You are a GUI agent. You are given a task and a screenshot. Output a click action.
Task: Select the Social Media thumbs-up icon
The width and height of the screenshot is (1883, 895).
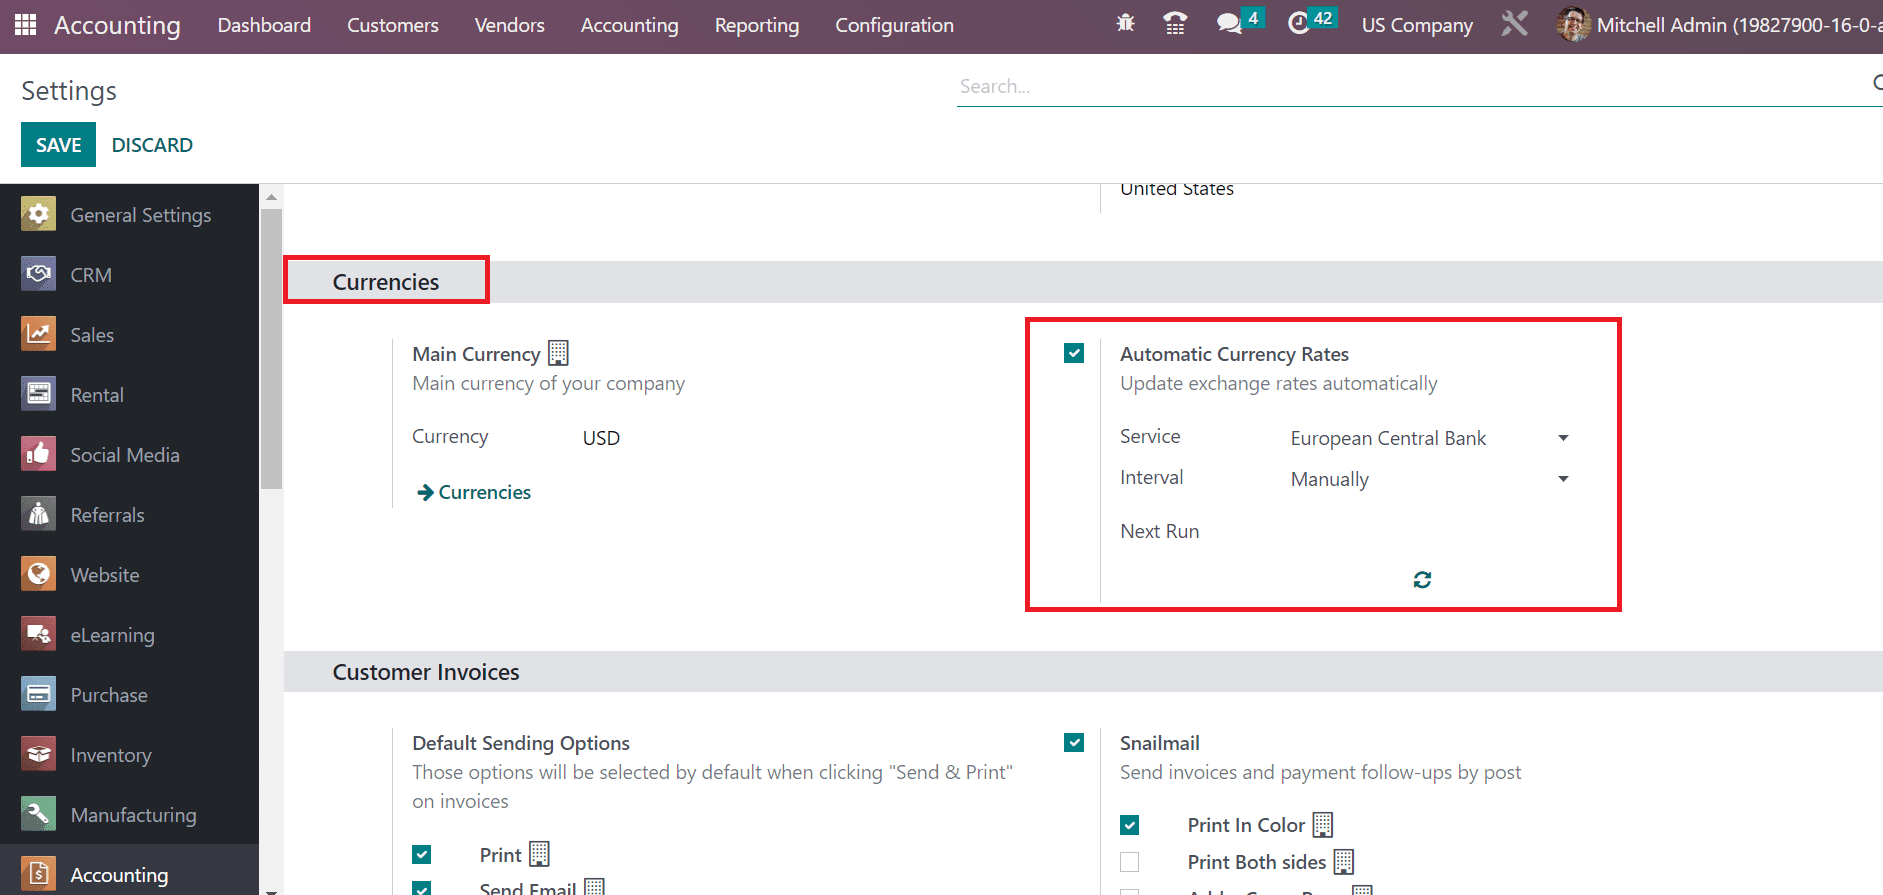[x=38, y=454]
